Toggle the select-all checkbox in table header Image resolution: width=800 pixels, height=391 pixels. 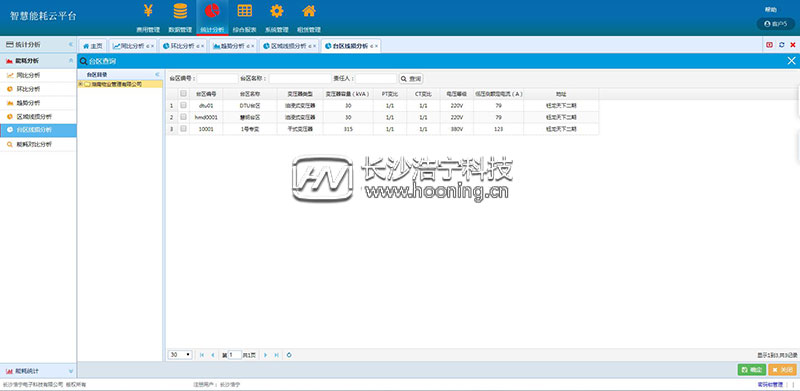pos(184,93)
